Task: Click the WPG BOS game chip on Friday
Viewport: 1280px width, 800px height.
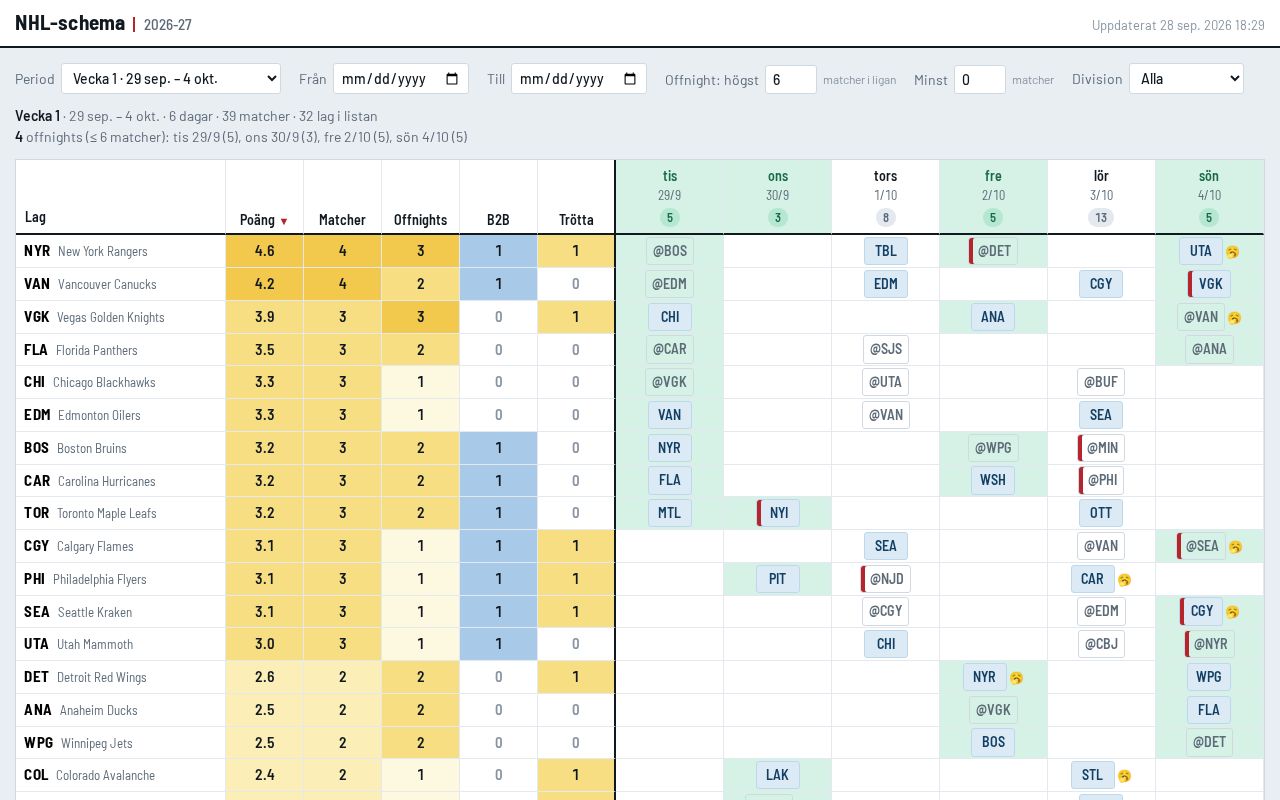Action: 993,743
